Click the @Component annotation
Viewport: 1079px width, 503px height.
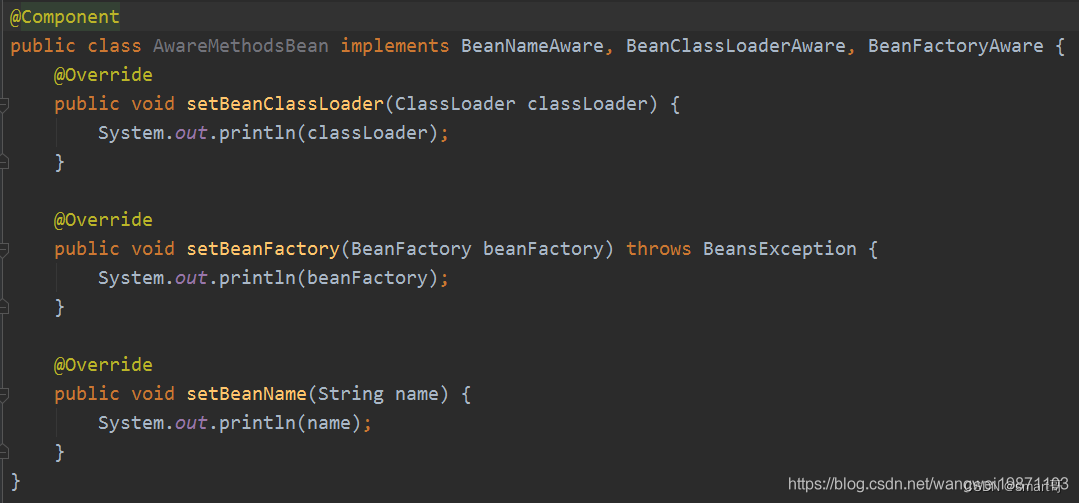tap(65, 17)
